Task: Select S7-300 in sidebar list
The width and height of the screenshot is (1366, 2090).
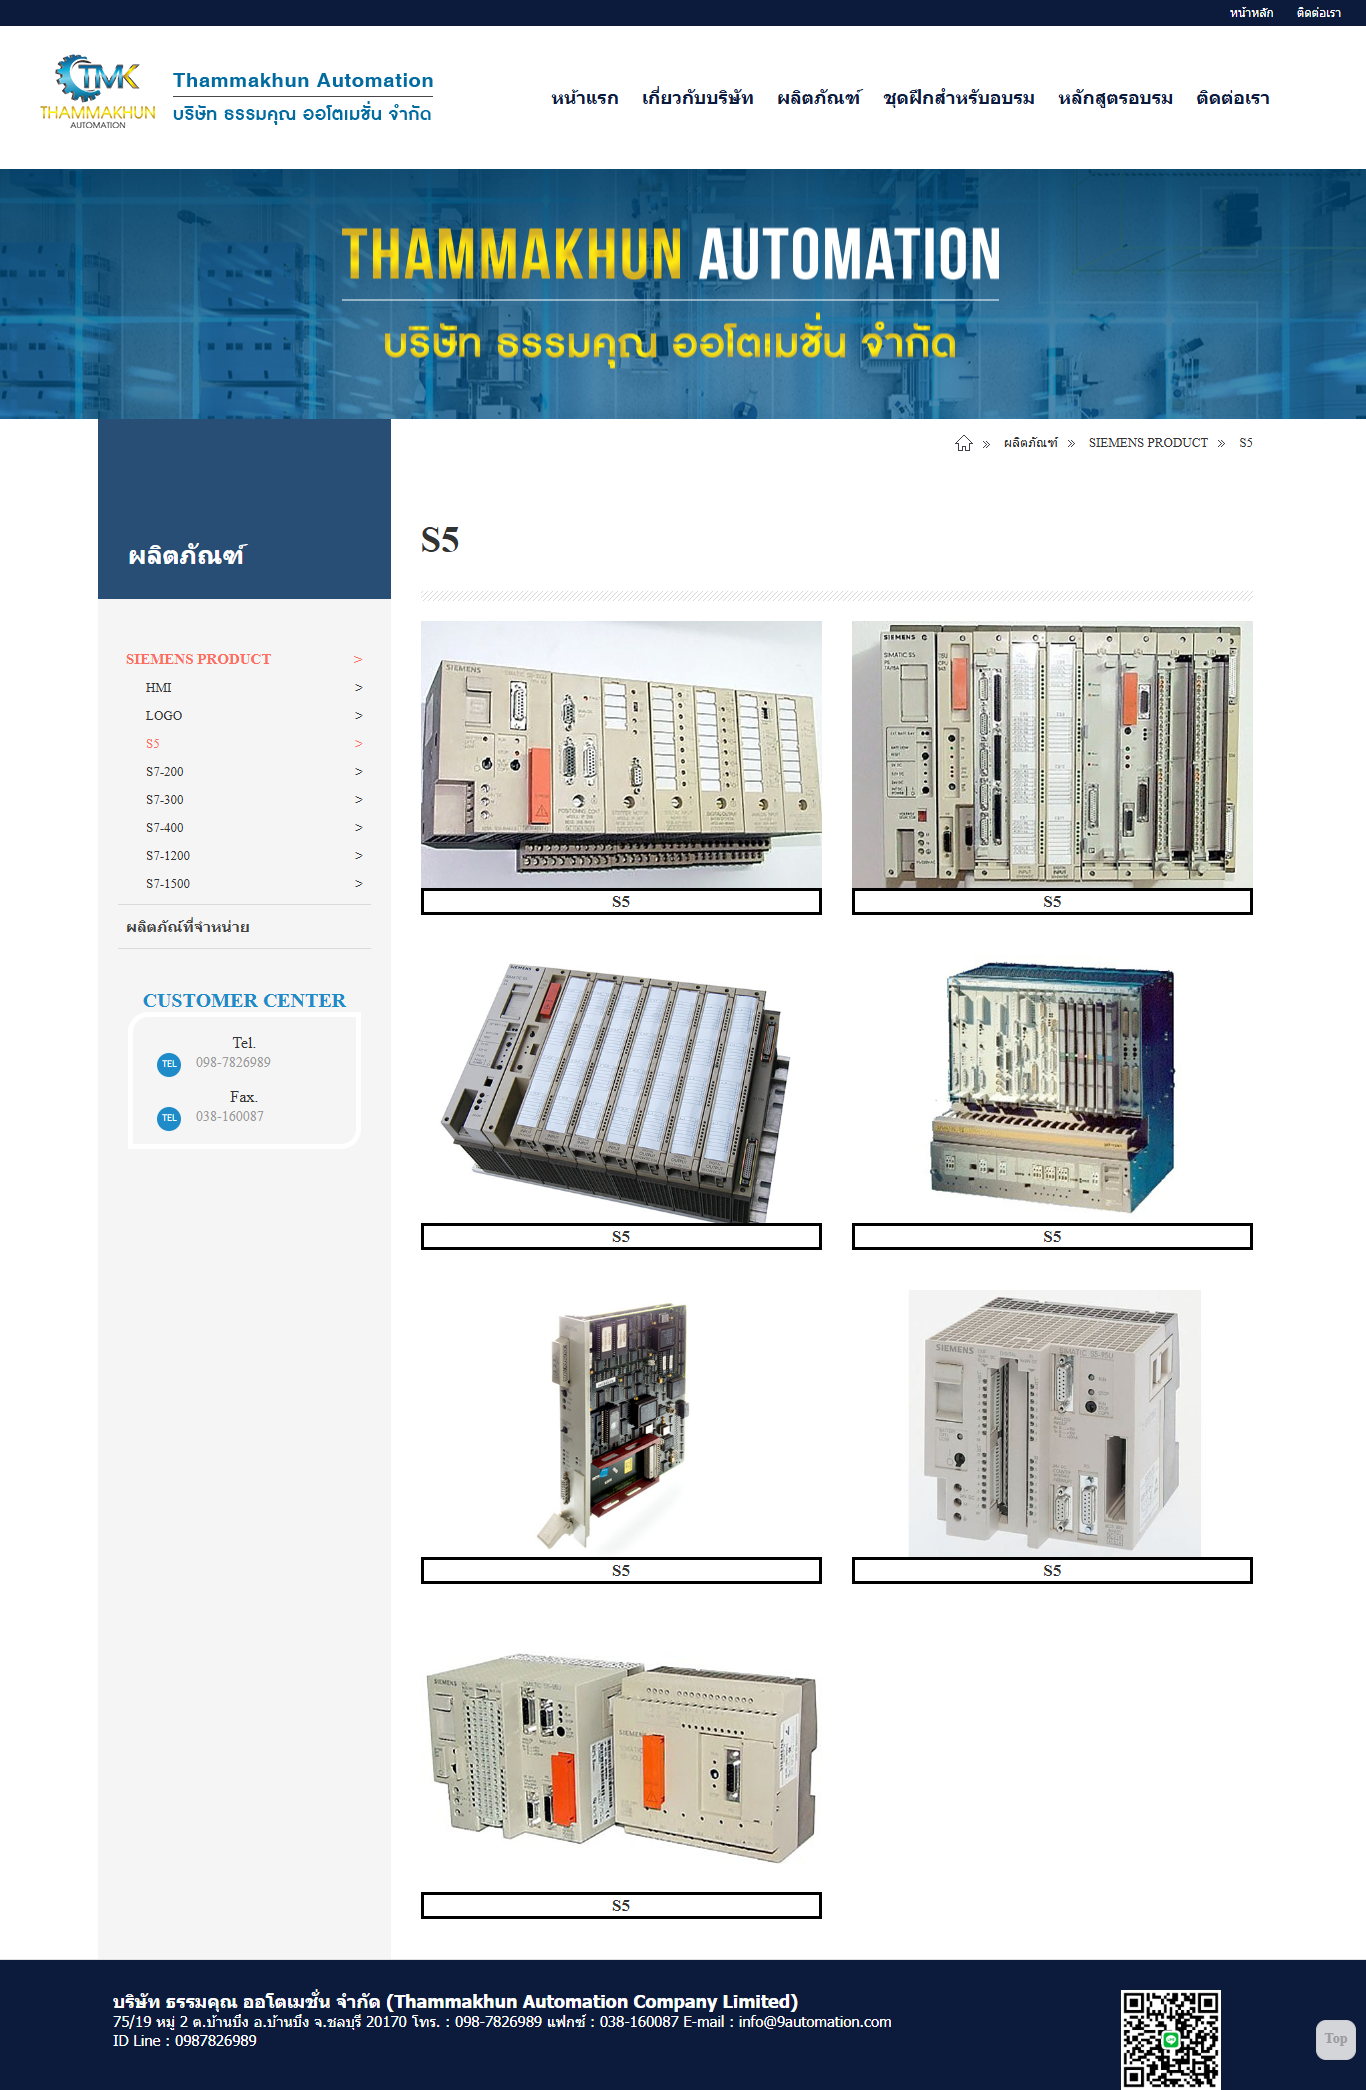Action: point(165,800)
